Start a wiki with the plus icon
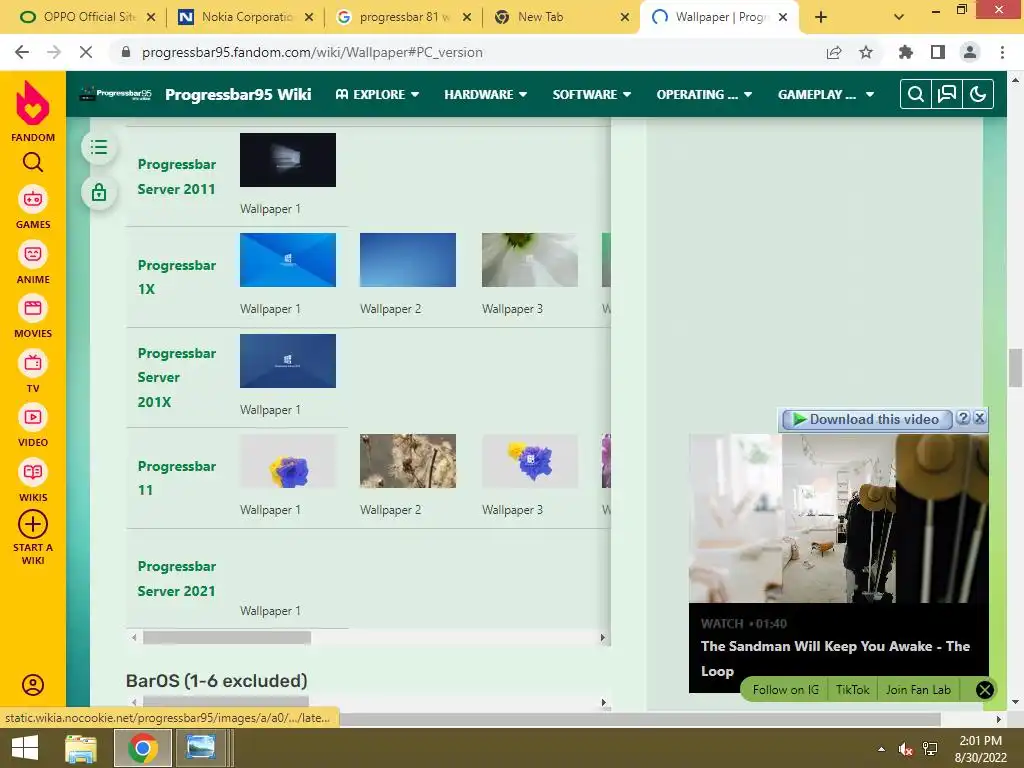This screenshot has width=1024, height=768. (33, 524)
